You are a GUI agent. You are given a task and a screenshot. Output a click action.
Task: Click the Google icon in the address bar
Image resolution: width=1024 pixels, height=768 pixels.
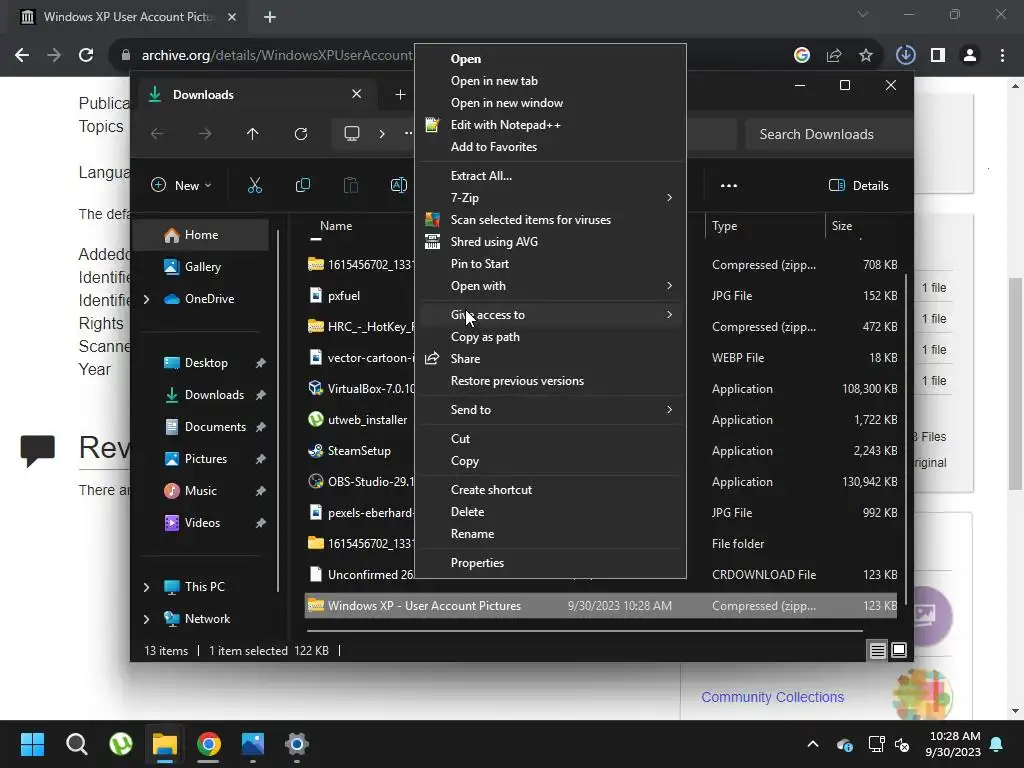pos(802,56)
